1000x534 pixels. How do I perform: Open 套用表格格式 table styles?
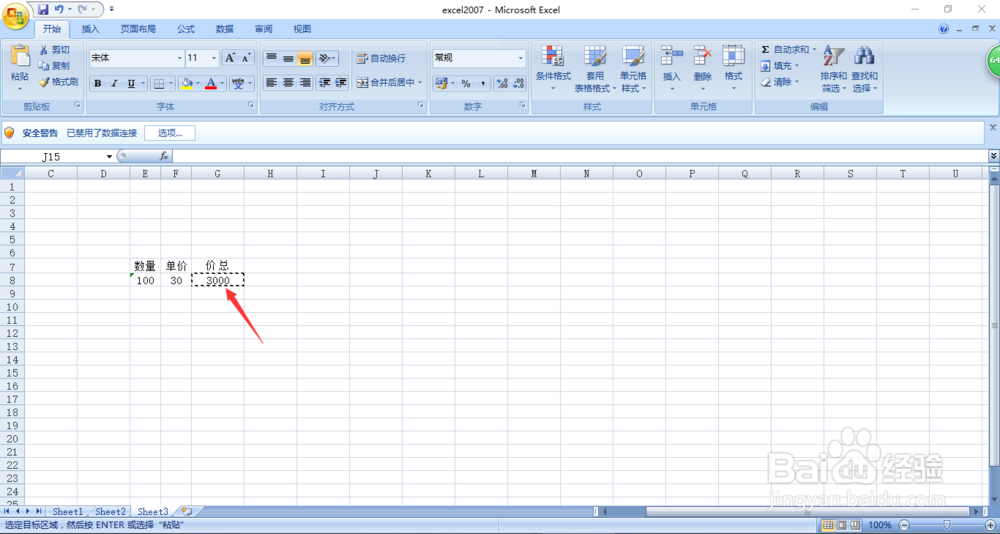[595, 68]
